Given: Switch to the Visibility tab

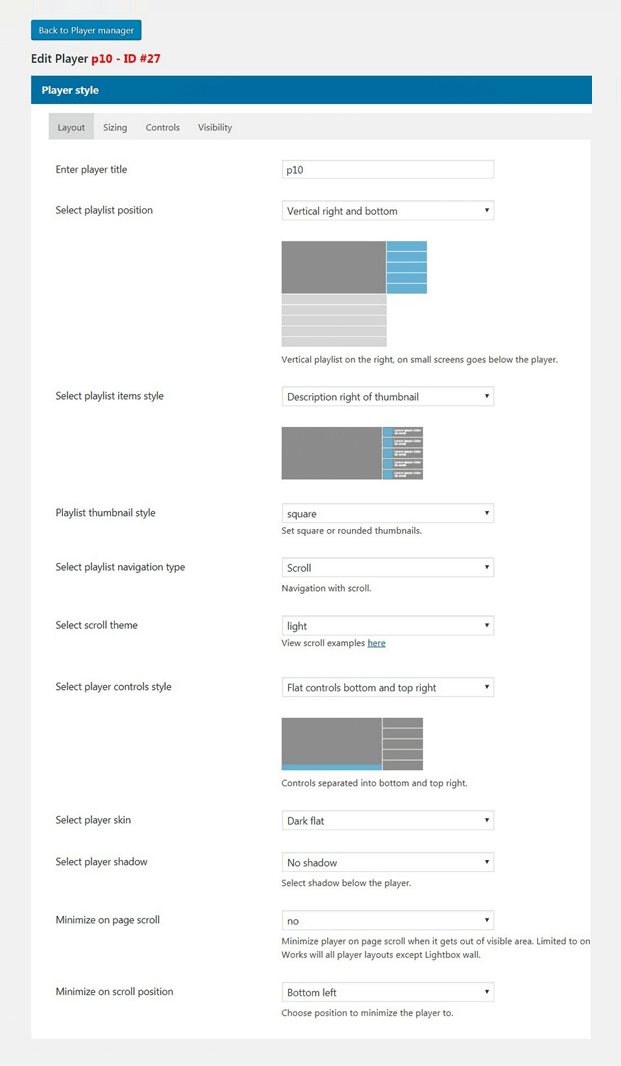Looking at the screenshot, I should coord(214,127).
